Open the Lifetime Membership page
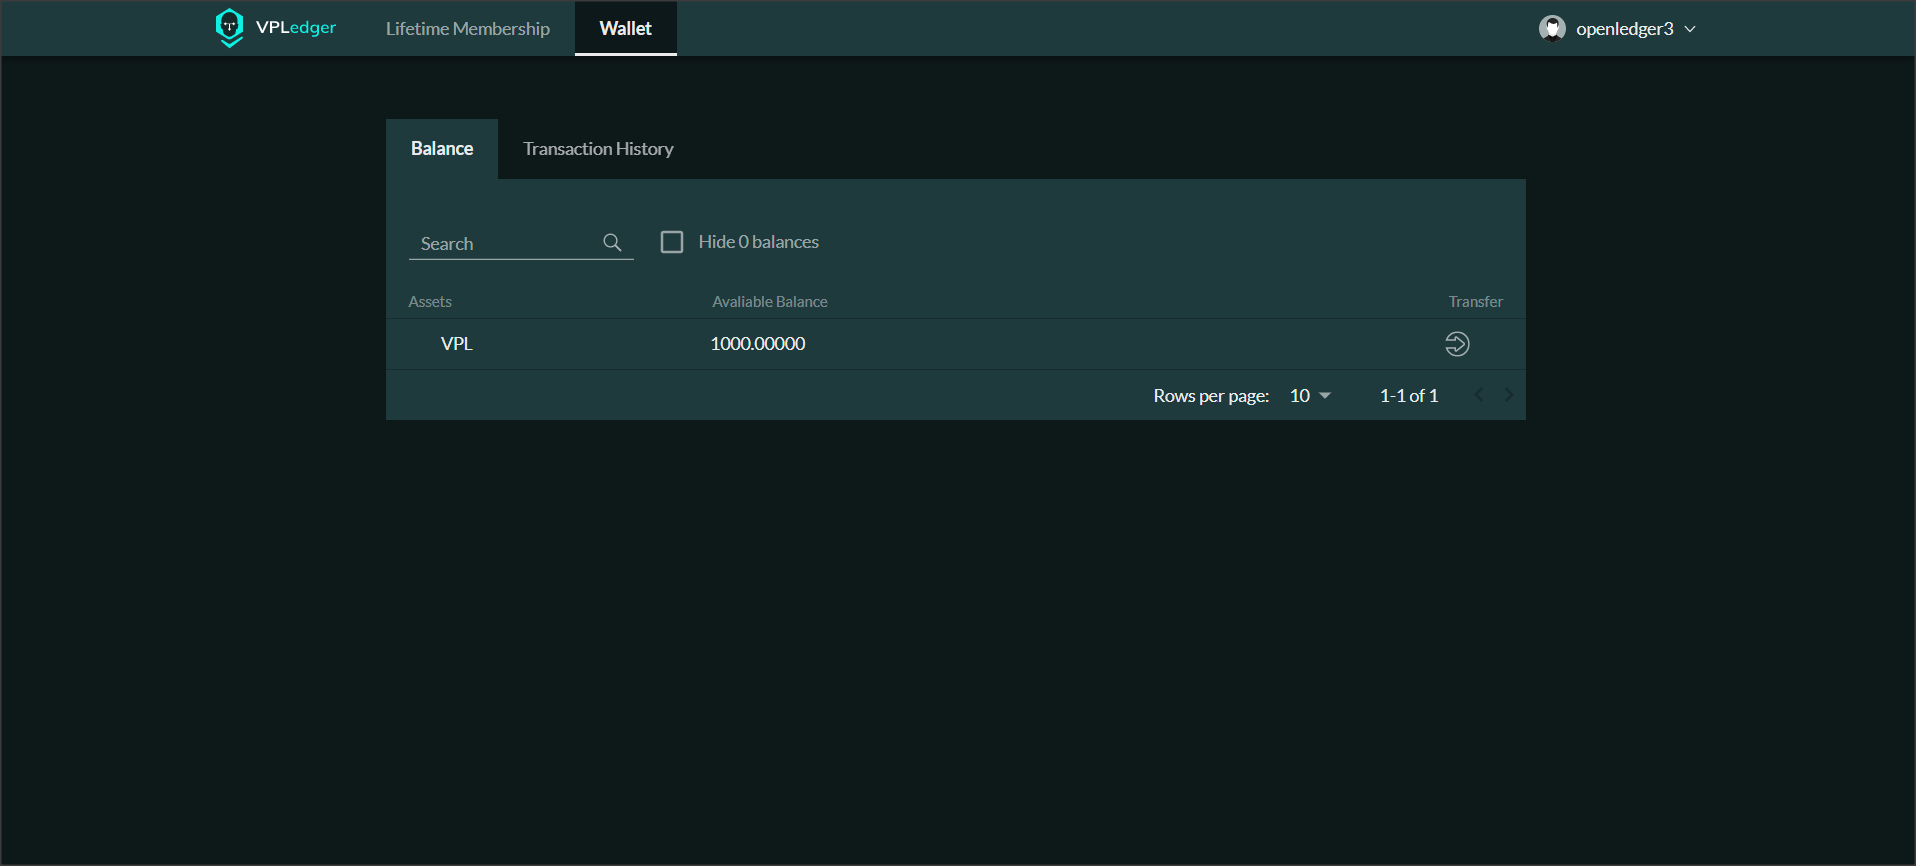Image resolution: width=1916 pixels, height=866 pixels. [468, 29]
